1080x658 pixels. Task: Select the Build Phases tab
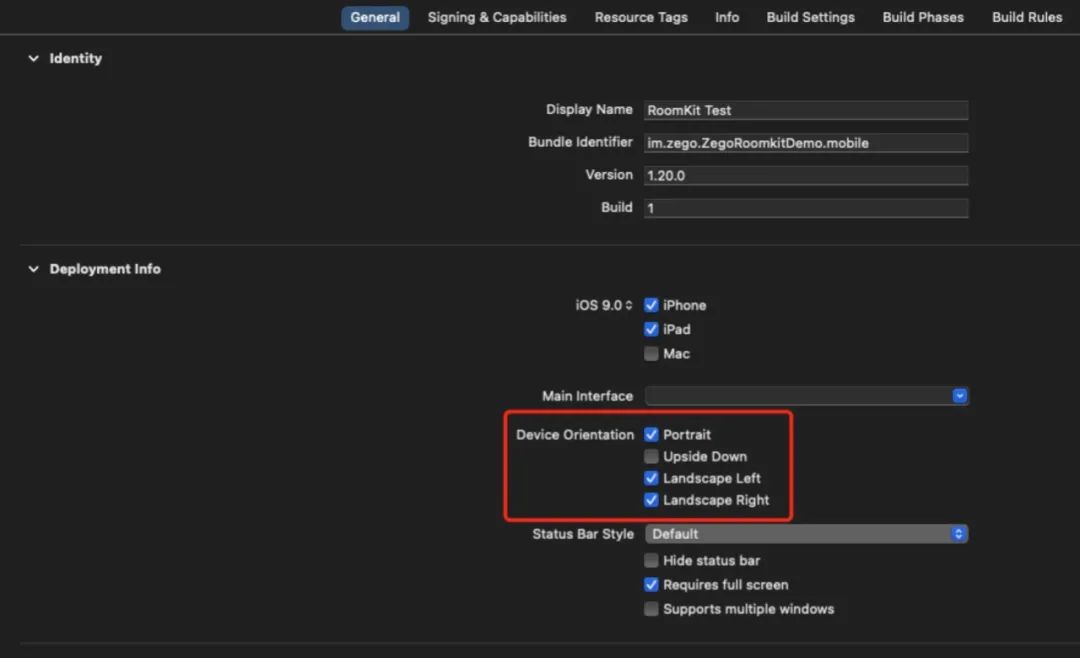point(922,17)
